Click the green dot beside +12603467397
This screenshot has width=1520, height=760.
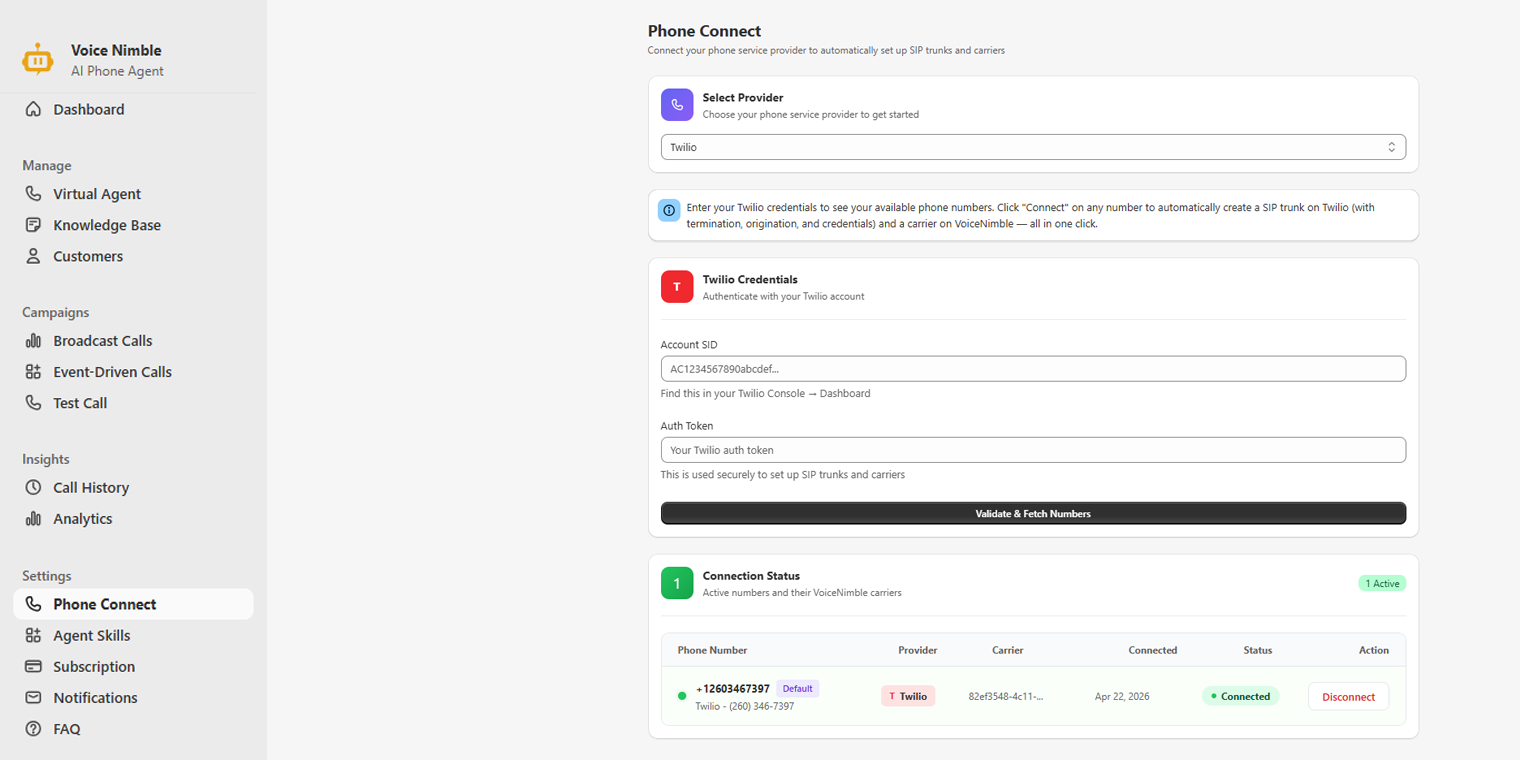pos(682,696)
